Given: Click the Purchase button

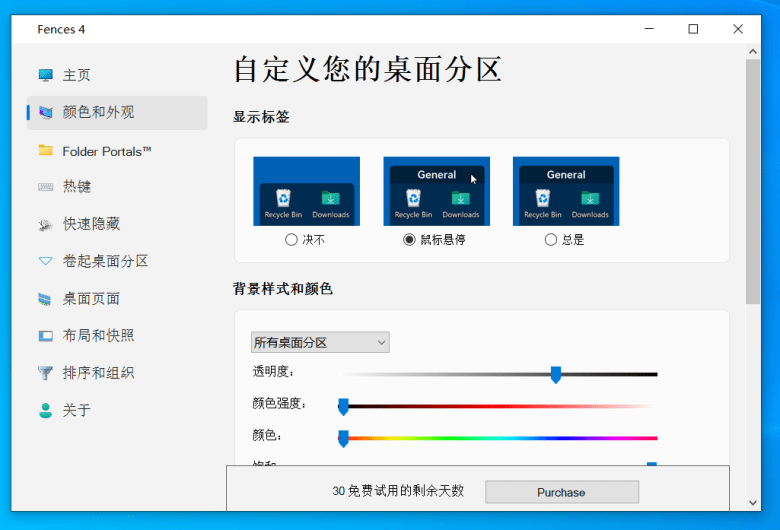Looking at the screenshot, I should point(562,492).
